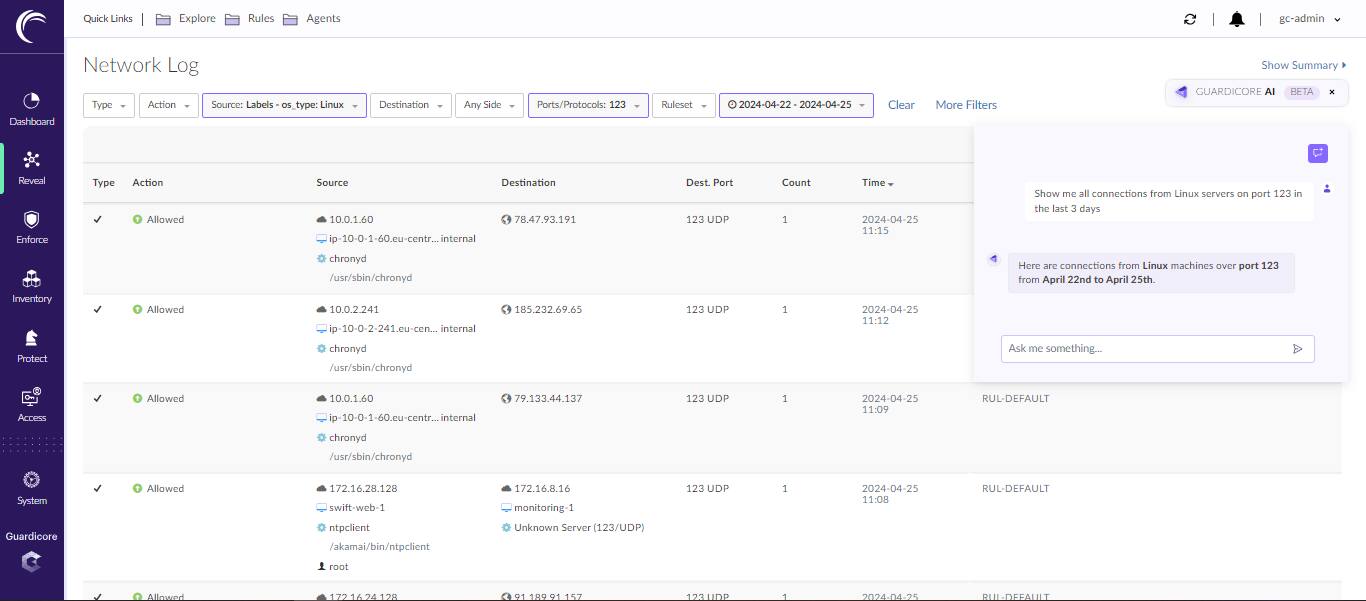Close the Guardicore AI panel

pos(1332,92)
